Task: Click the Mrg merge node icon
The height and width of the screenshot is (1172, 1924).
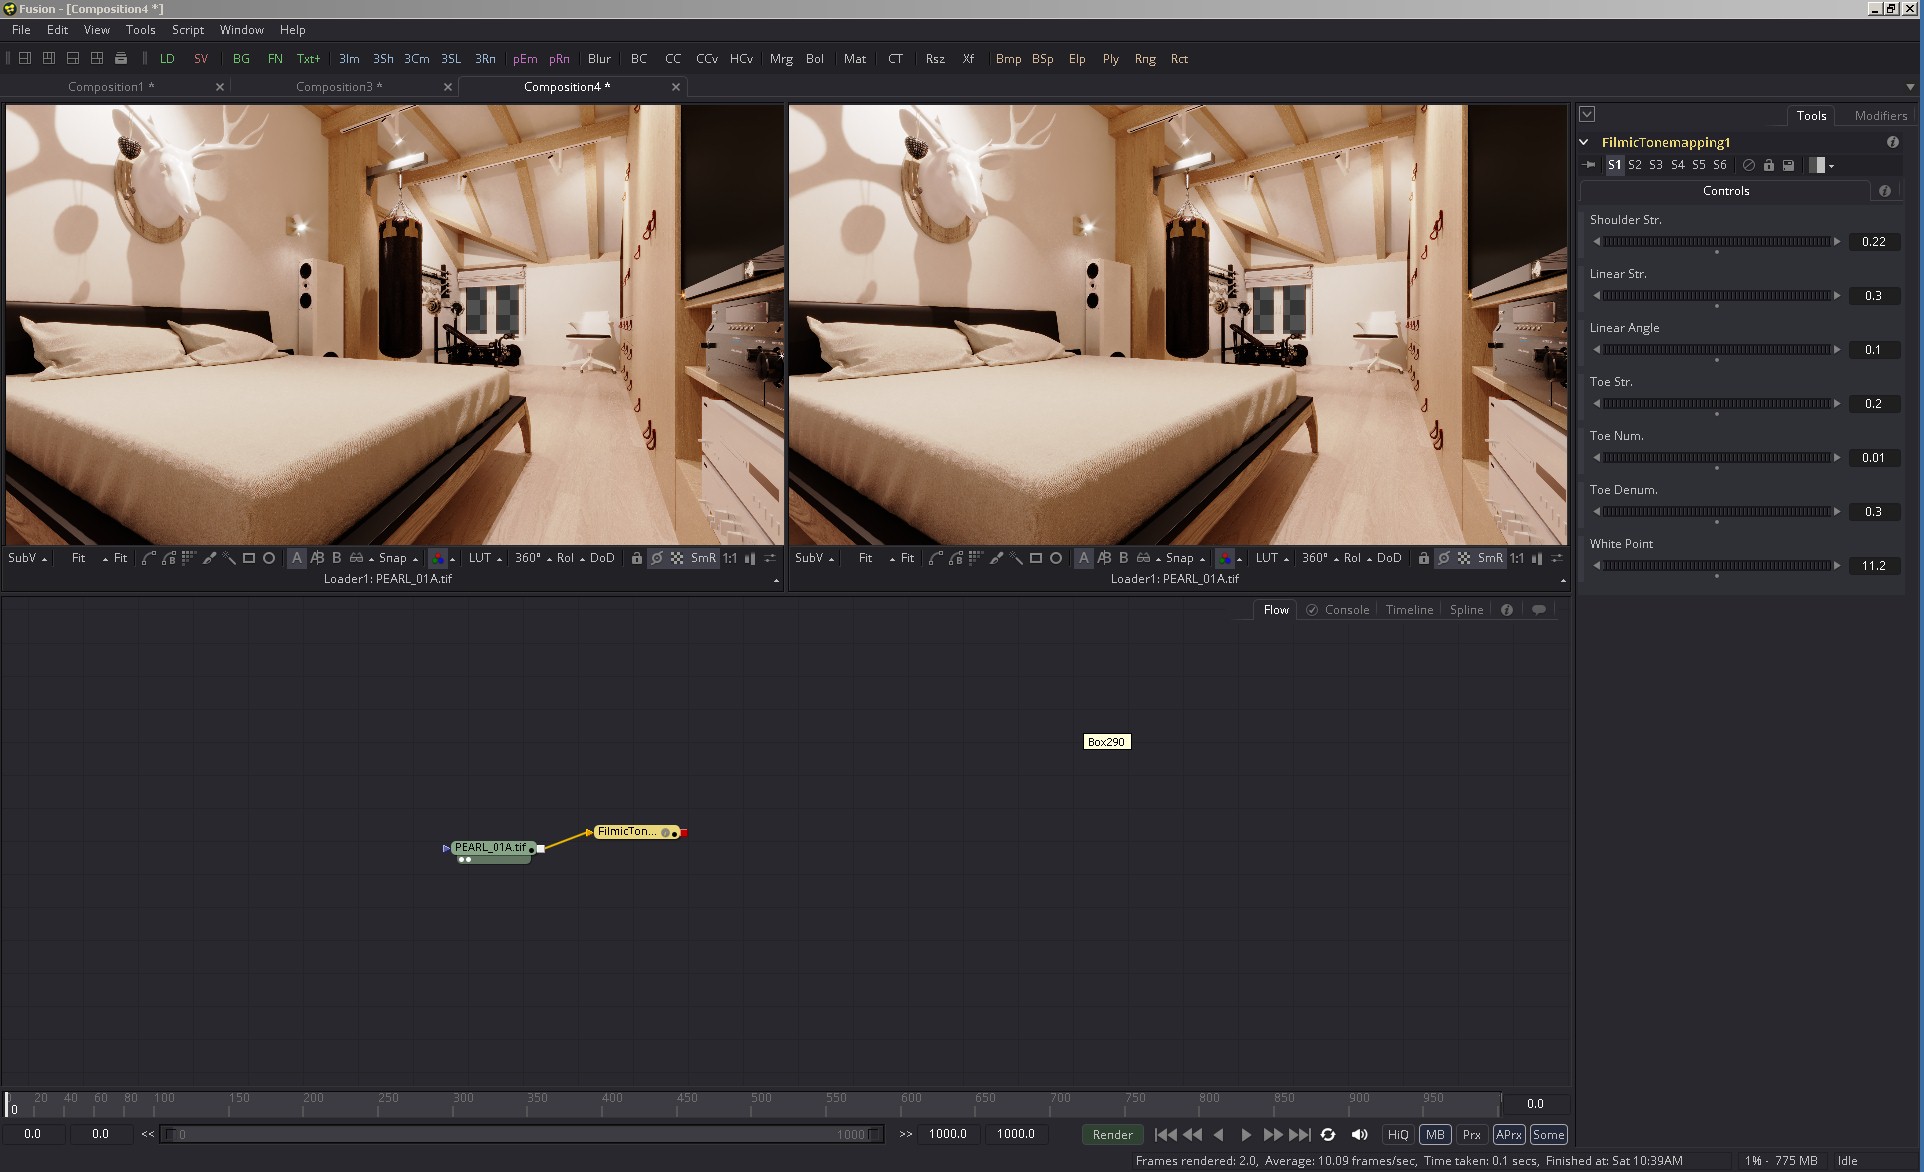Action: pyautogui.click(x=779, y=58)
